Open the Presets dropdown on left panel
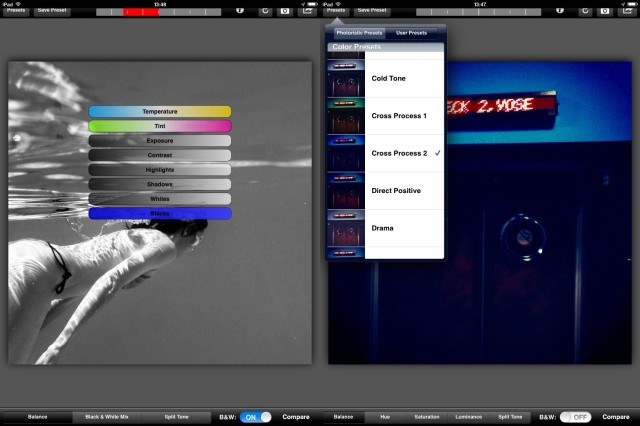The height and width of the screenshot is (426, 640). pos(18,9)
